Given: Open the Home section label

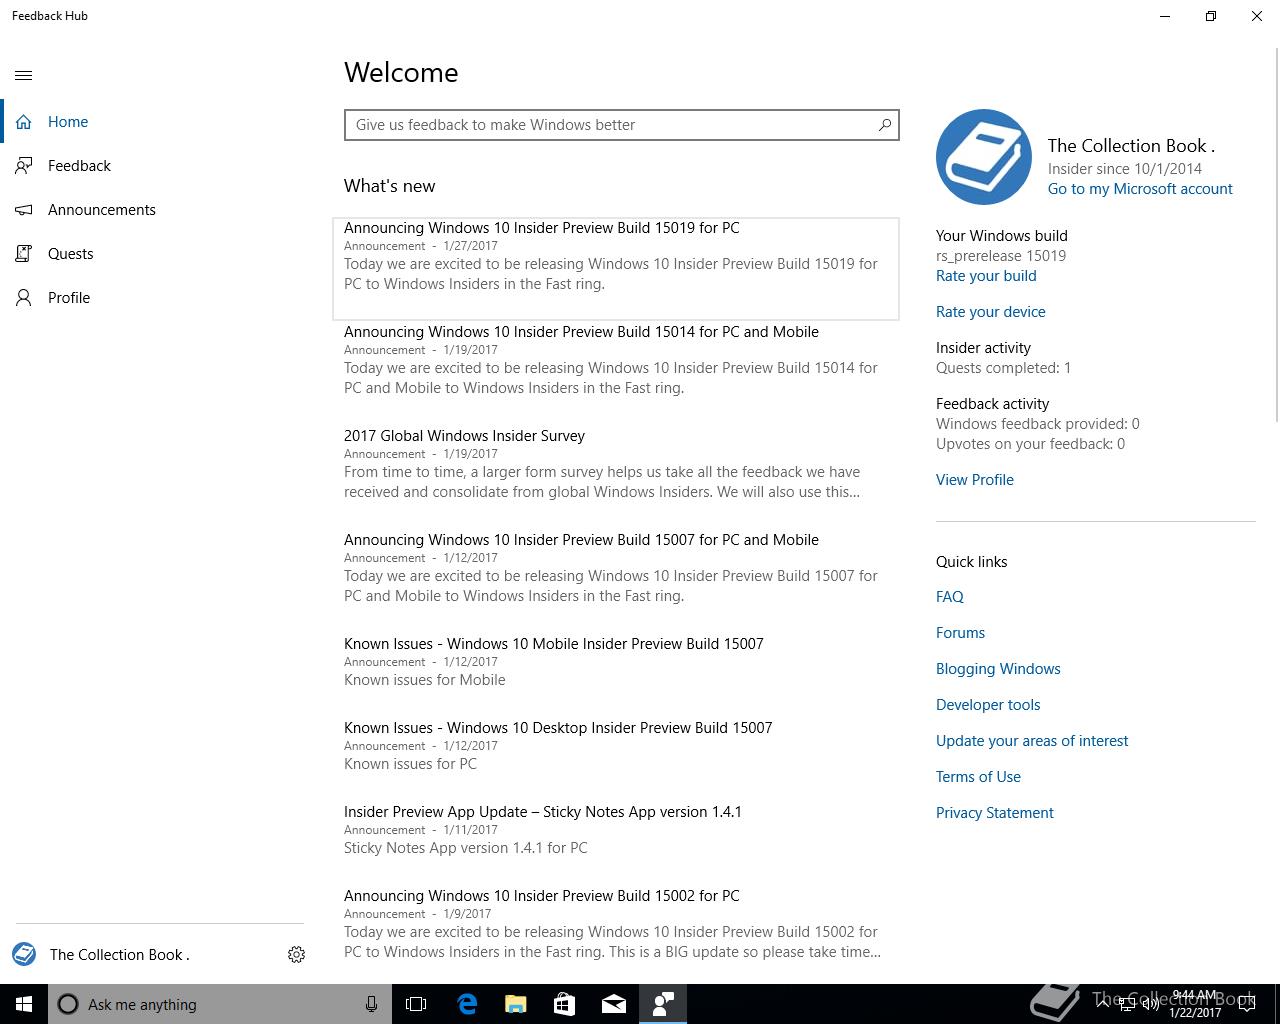Looking at the screenshot, I should pos(68,122).
